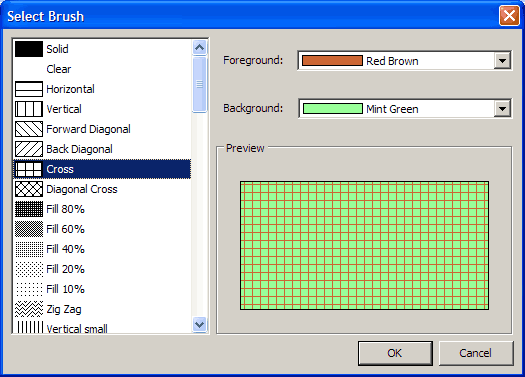Confirm with the OK button
This screenshot has width=525, height=377.
pyautogui.click(x=395, y=353)
